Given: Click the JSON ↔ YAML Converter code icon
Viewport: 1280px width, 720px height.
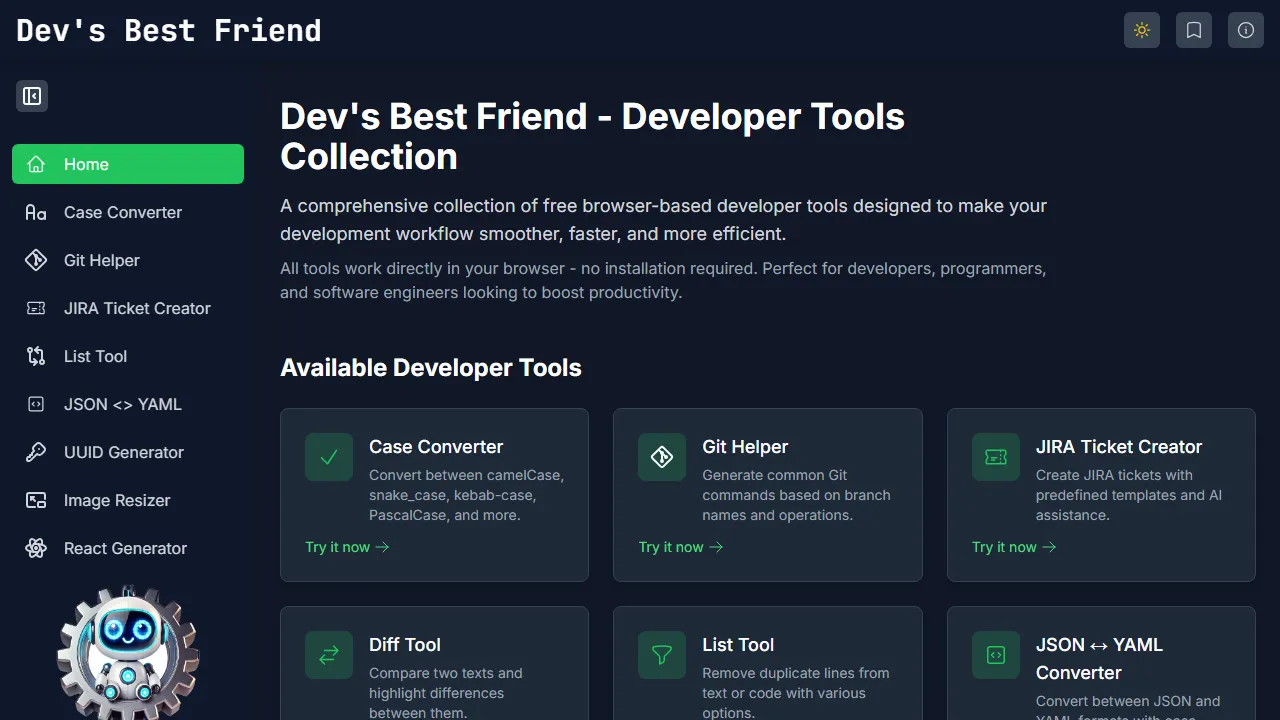Looking at the screenshot, I should click(x=995, y=654).
